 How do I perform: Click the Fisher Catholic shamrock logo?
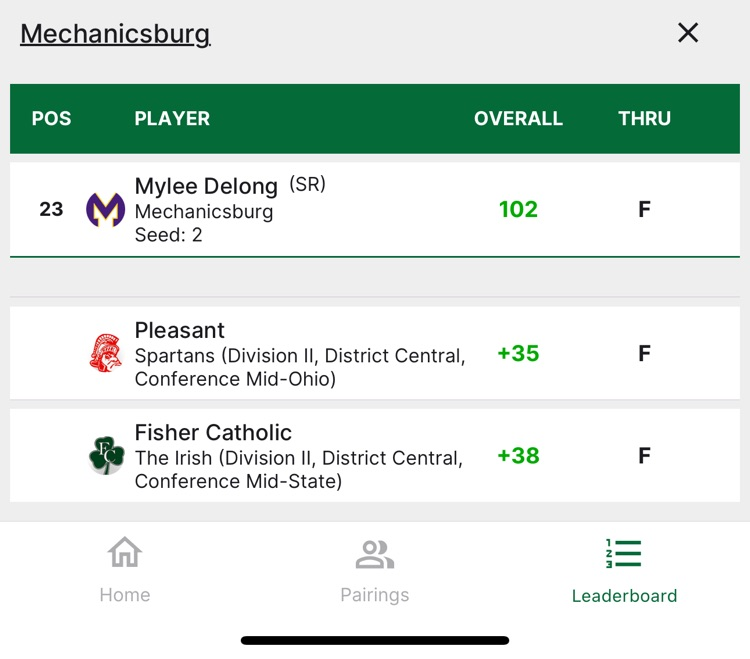point(106,455)
